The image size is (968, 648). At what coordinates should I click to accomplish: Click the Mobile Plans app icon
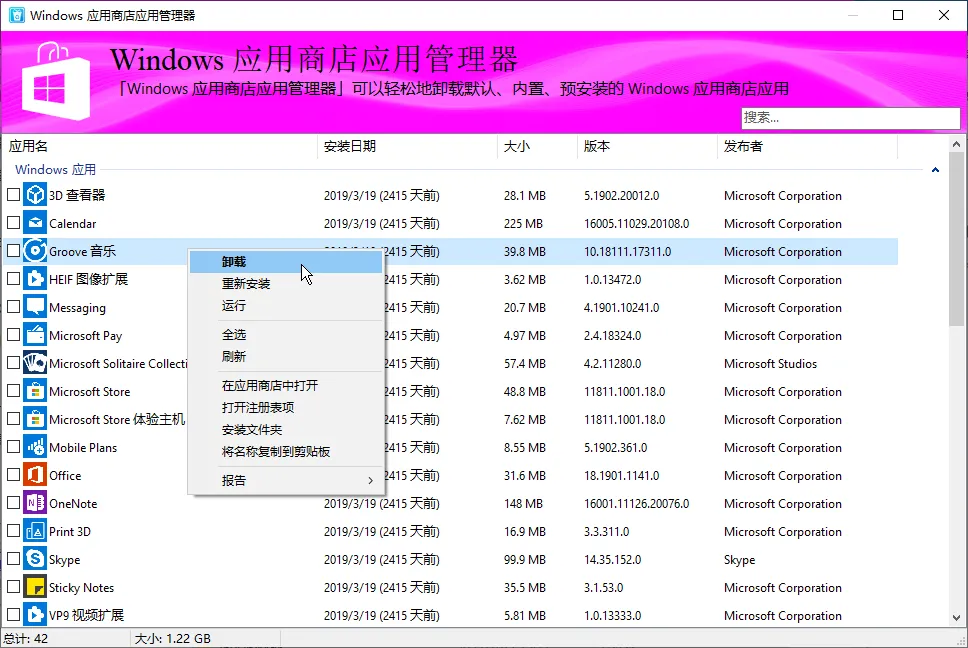coord(35,447)
